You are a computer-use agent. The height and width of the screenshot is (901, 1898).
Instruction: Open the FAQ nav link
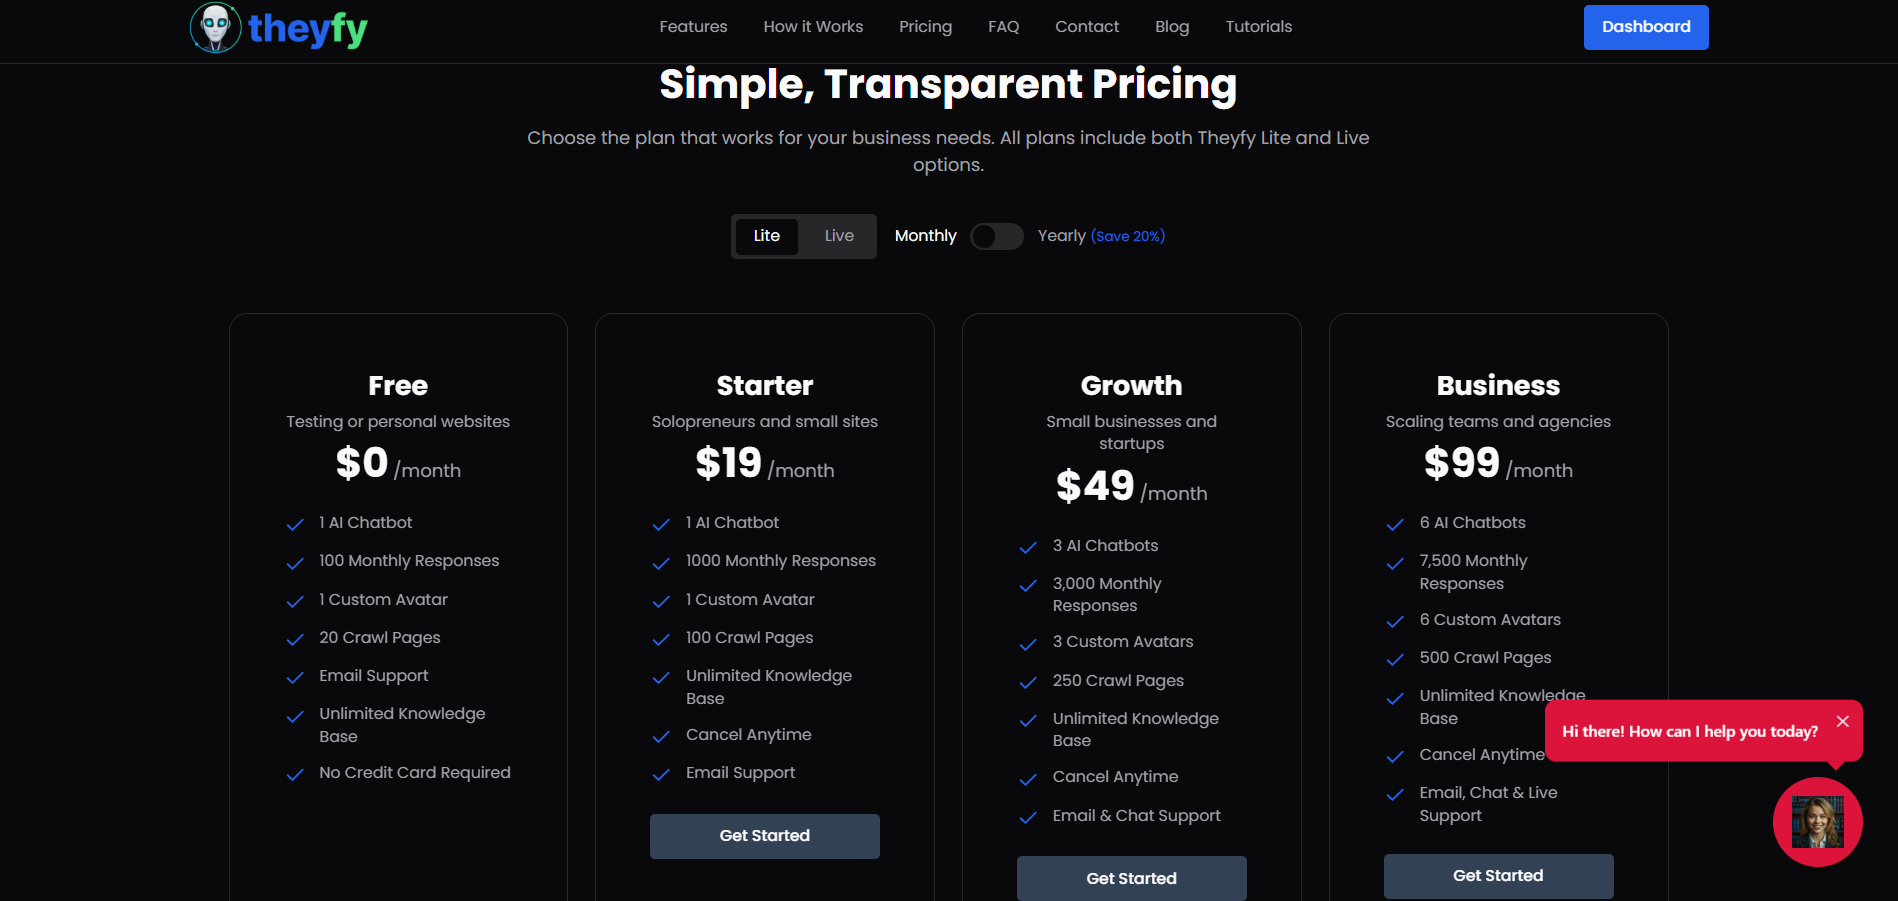(1003, 27)
